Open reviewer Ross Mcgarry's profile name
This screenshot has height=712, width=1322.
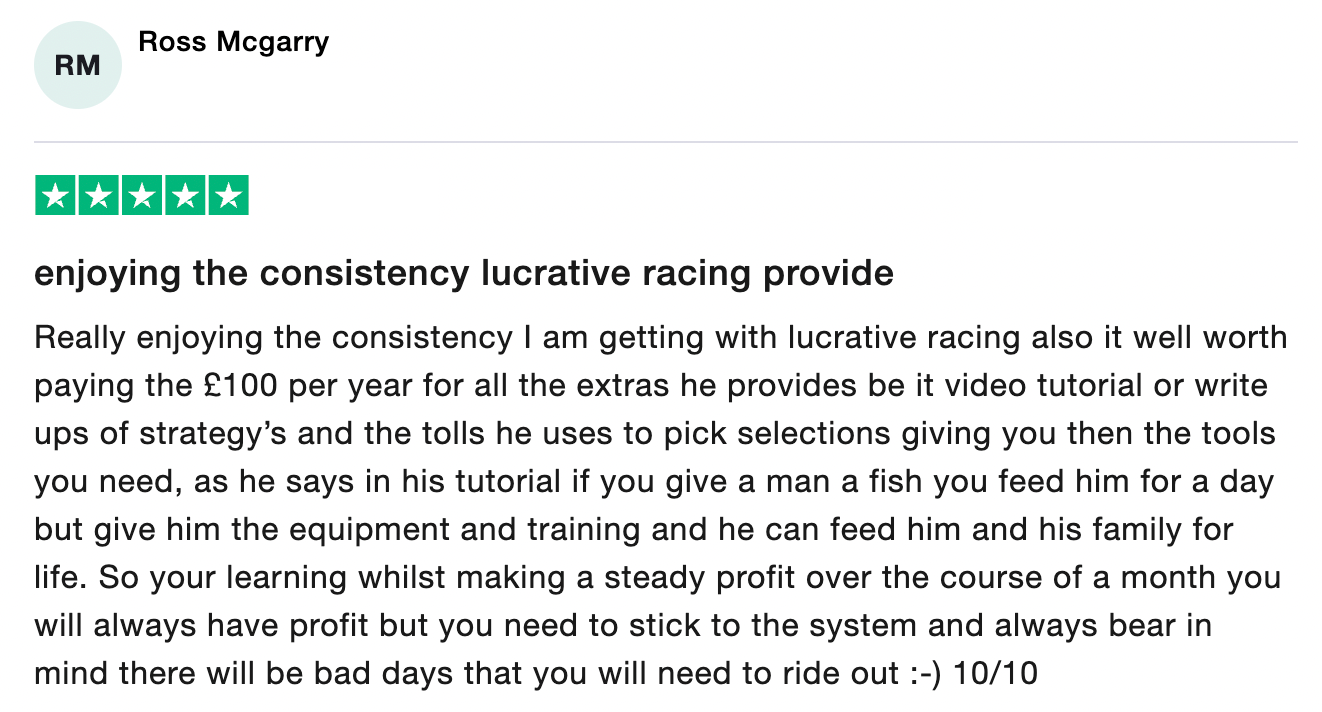point(233,42)
